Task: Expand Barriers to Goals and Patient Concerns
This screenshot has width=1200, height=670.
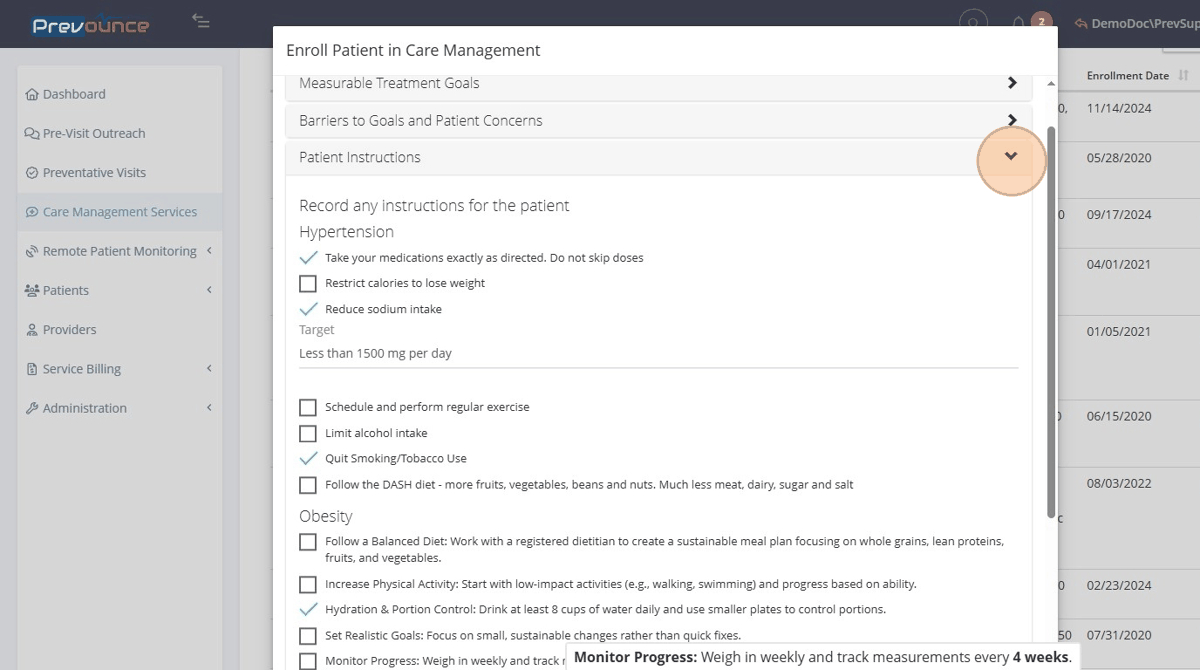Action: pyautogui.click(x=659, y=120)
